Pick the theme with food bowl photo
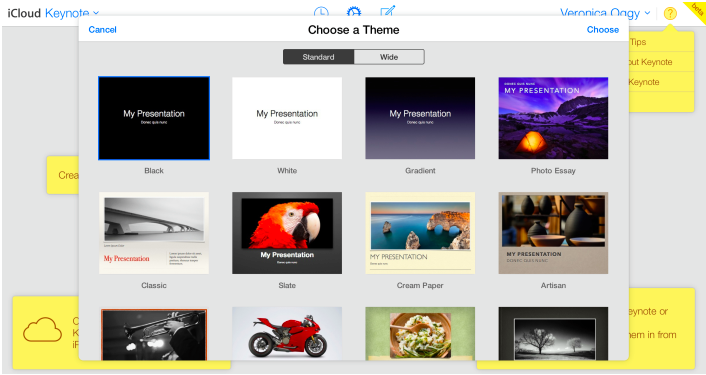This screenshot has width=706, height=375. (420, 334)
